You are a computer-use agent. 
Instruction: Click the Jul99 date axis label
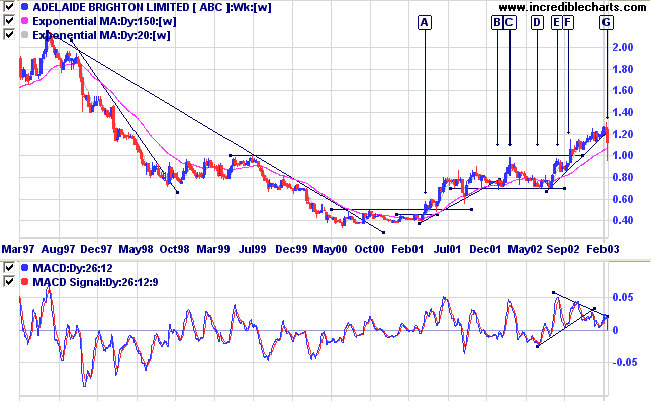(x=252, y=249)
